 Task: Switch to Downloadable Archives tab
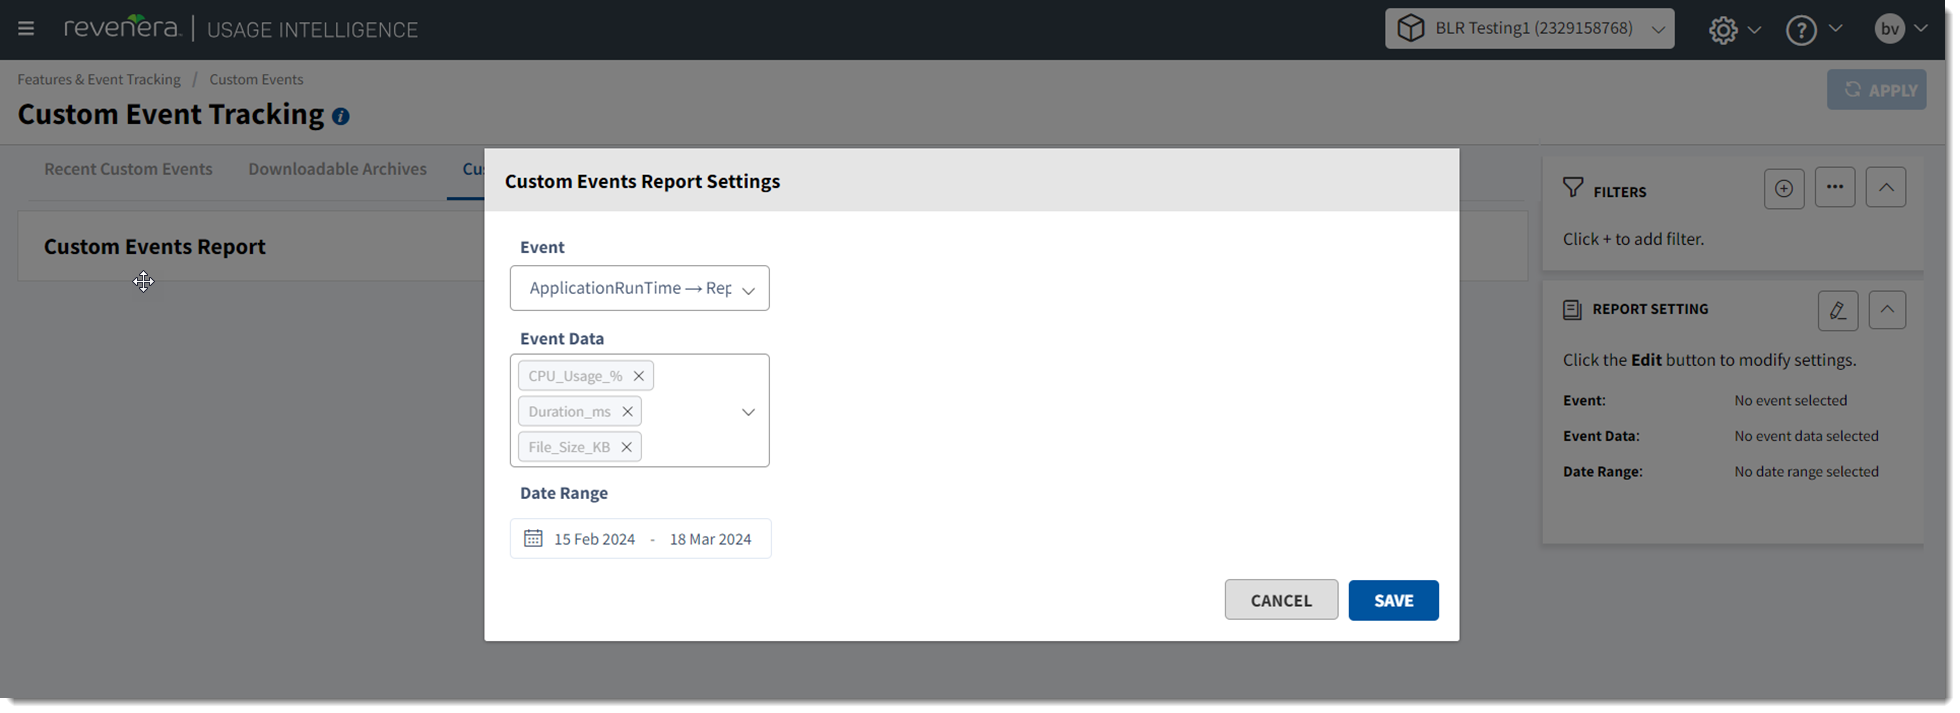tap(337, 169)
